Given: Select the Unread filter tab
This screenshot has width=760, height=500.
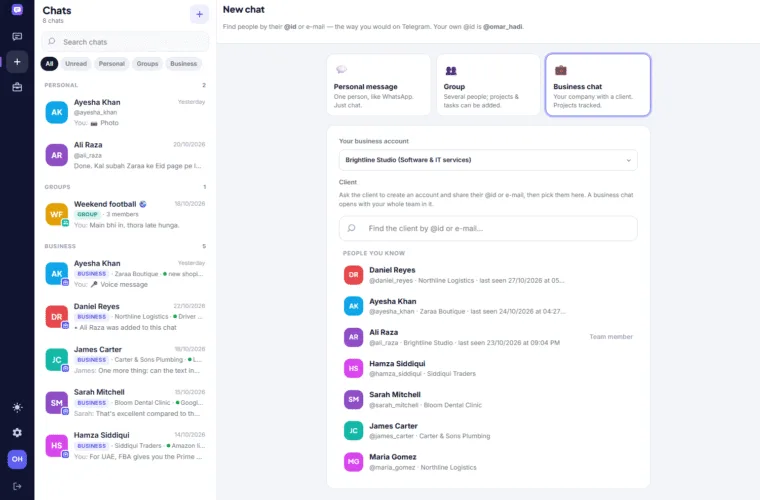Looking at the screenshot, I should (76, 63).
